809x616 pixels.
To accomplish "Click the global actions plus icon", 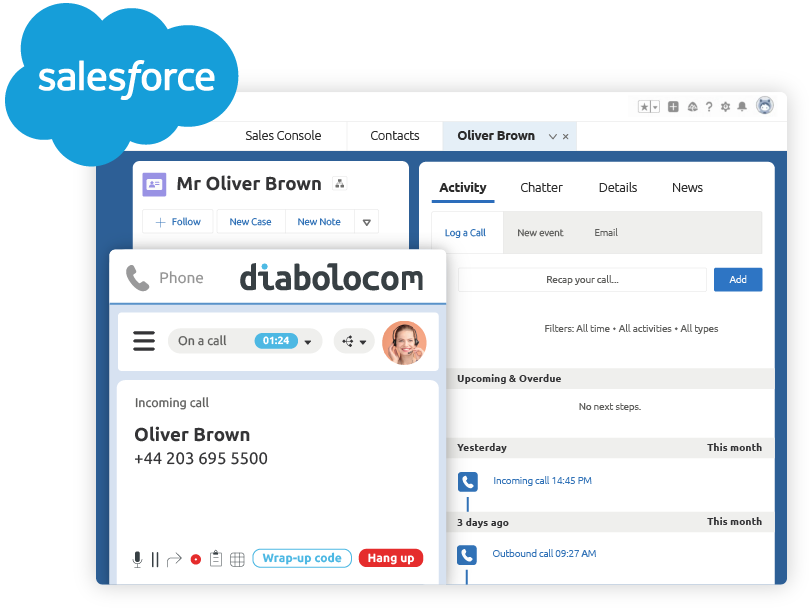I will pyautogui.click(x=673, y=107).
